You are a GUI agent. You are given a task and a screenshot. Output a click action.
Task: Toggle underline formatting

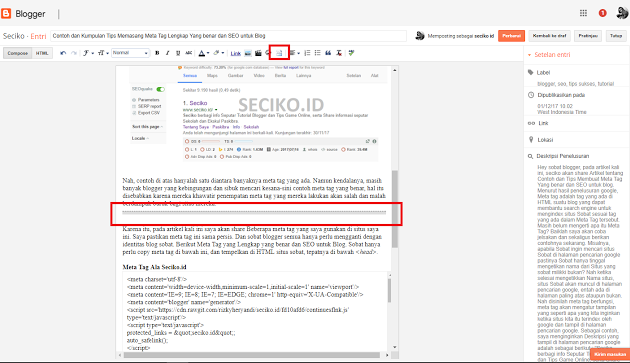point(178,53)
